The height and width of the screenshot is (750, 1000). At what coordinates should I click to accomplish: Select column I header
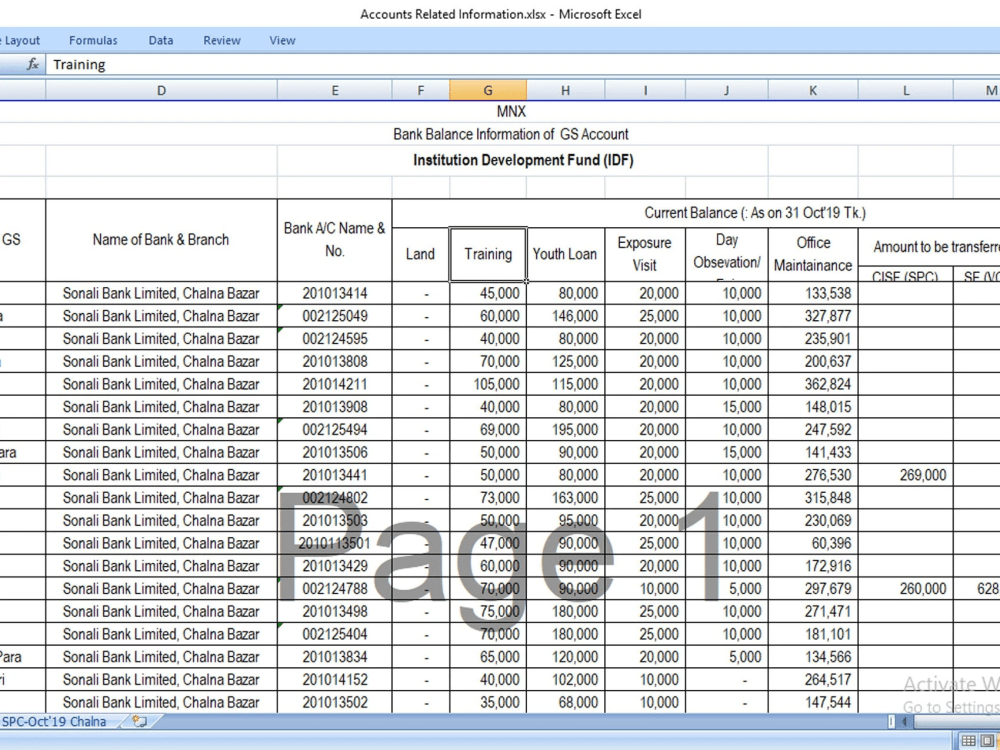[x=645, y=91]
